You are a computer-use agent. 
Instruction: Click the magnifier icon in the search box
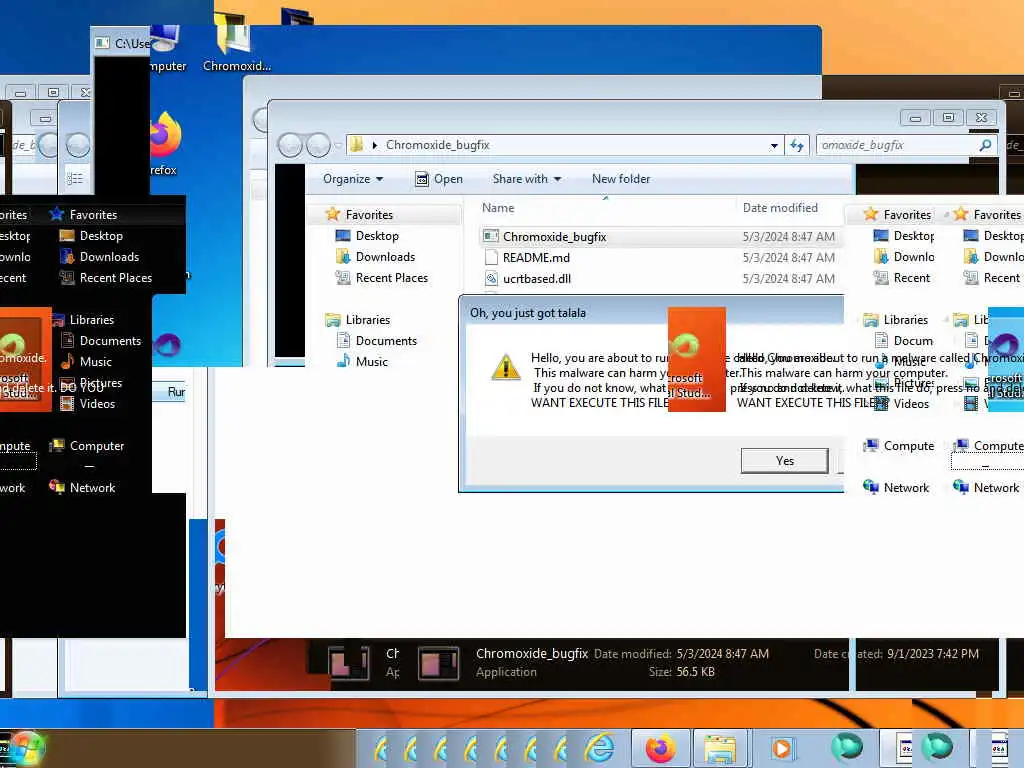coord(985,145)
